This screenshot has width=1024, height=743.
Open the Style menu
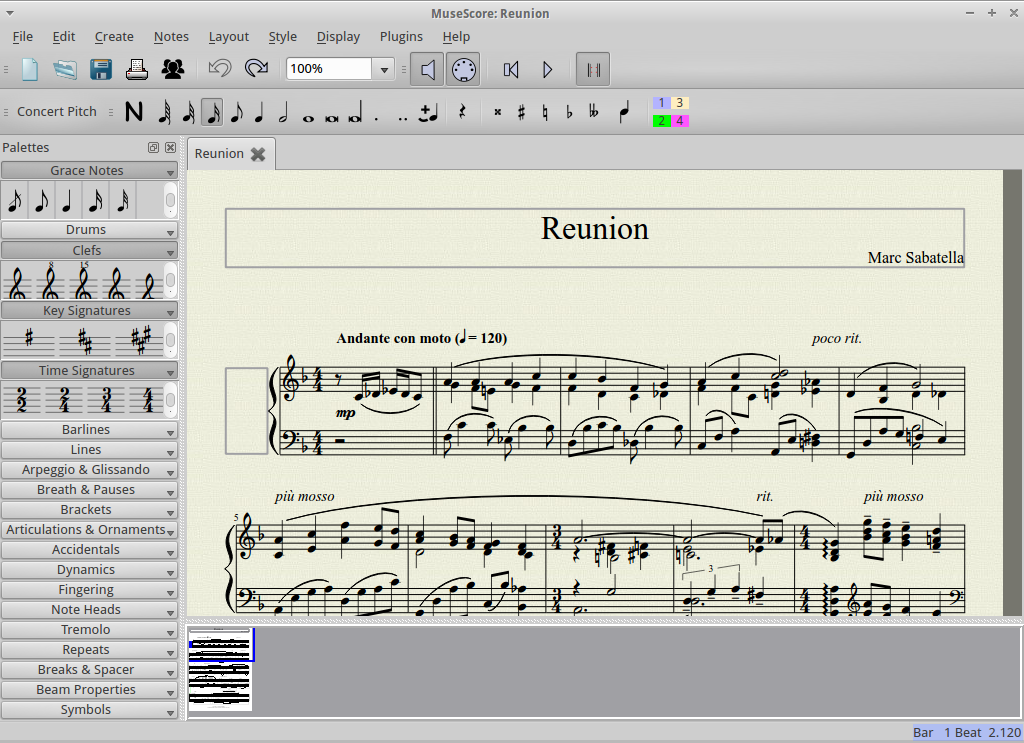click(282, 37)
